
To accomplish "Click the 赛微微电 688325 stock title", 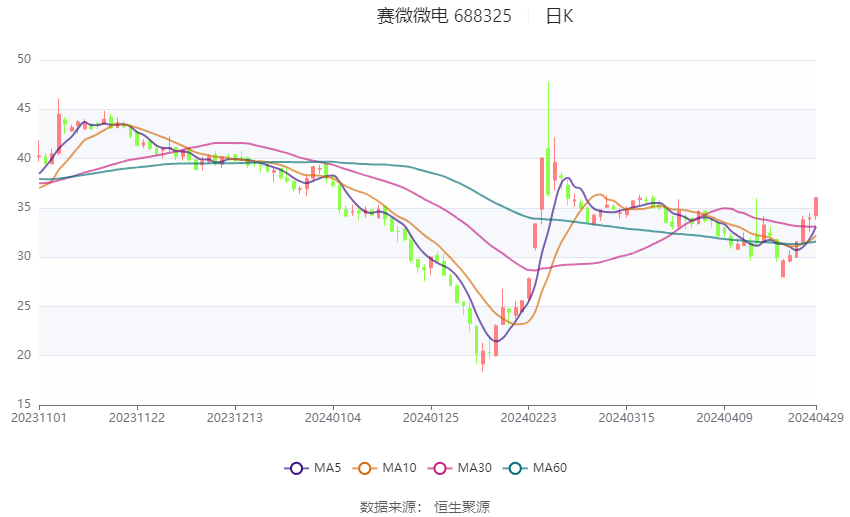I will click(x=444, y=16).
